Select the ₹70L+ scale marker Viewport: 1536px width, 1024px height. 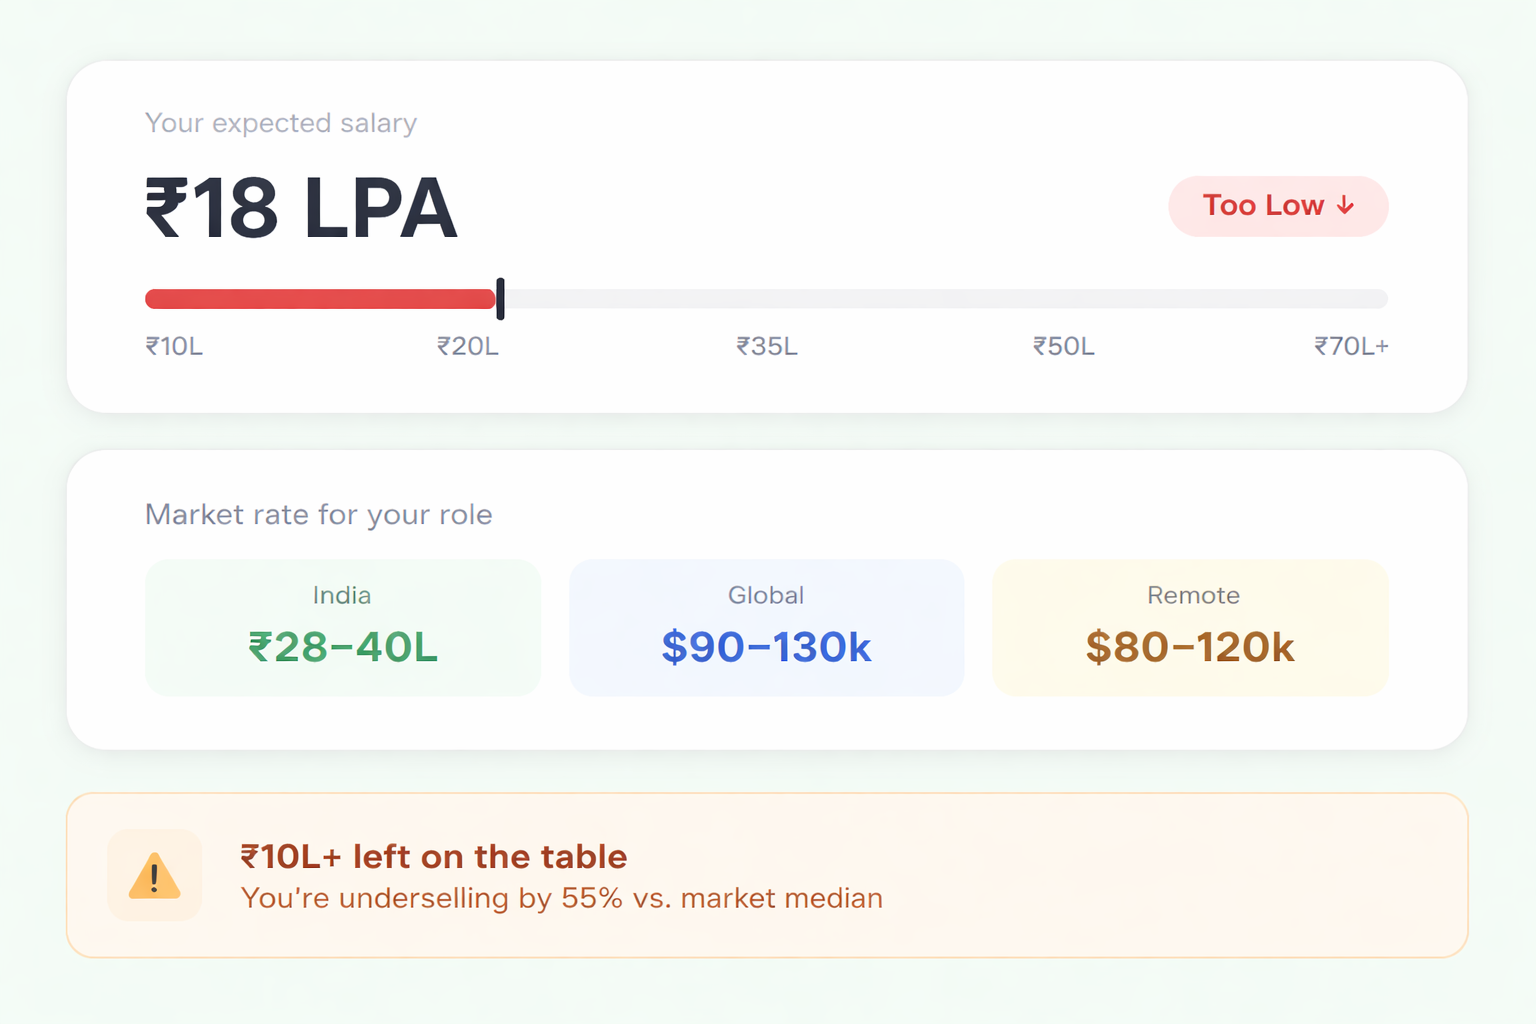tap(1350, 346)
